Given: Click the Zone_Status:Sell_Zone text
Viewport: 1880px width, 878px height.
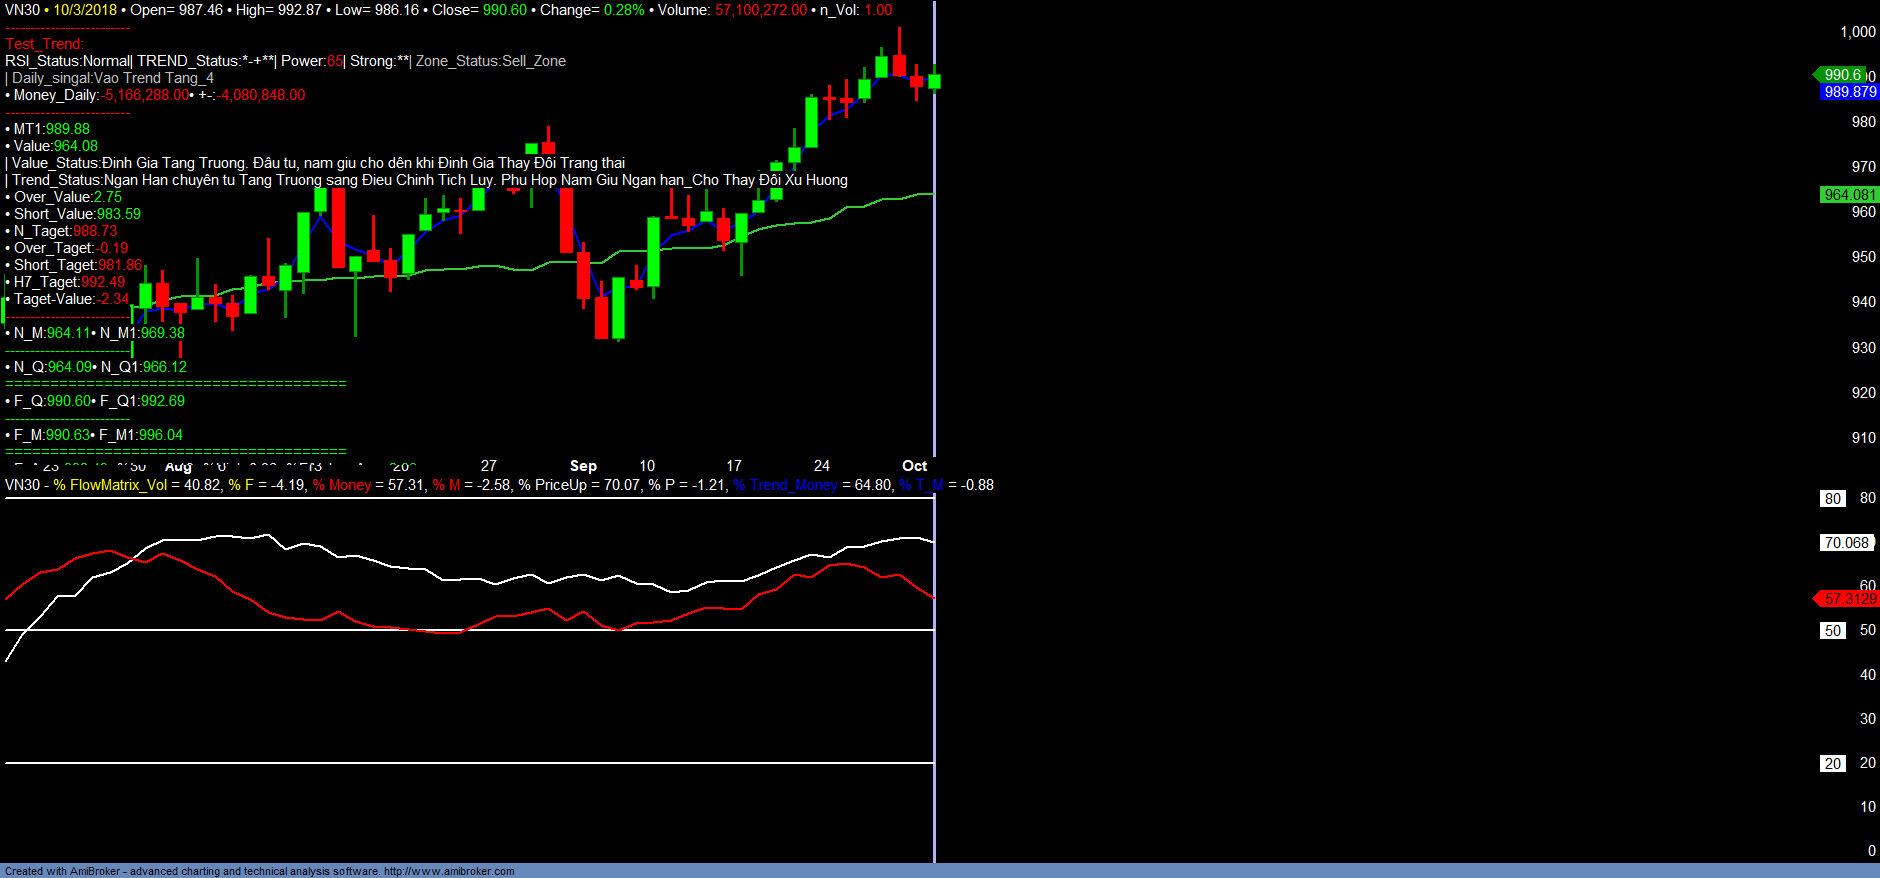Looking at the screenshot, I should click(490, 61).
